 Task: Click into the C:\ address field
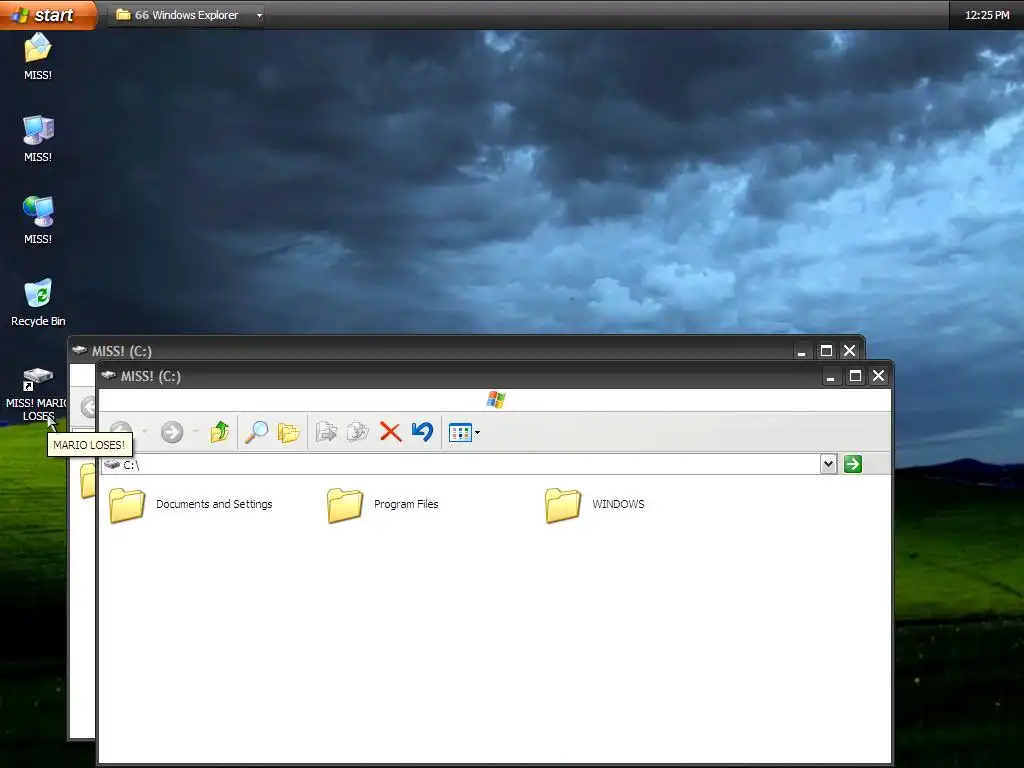pos(460,464)
